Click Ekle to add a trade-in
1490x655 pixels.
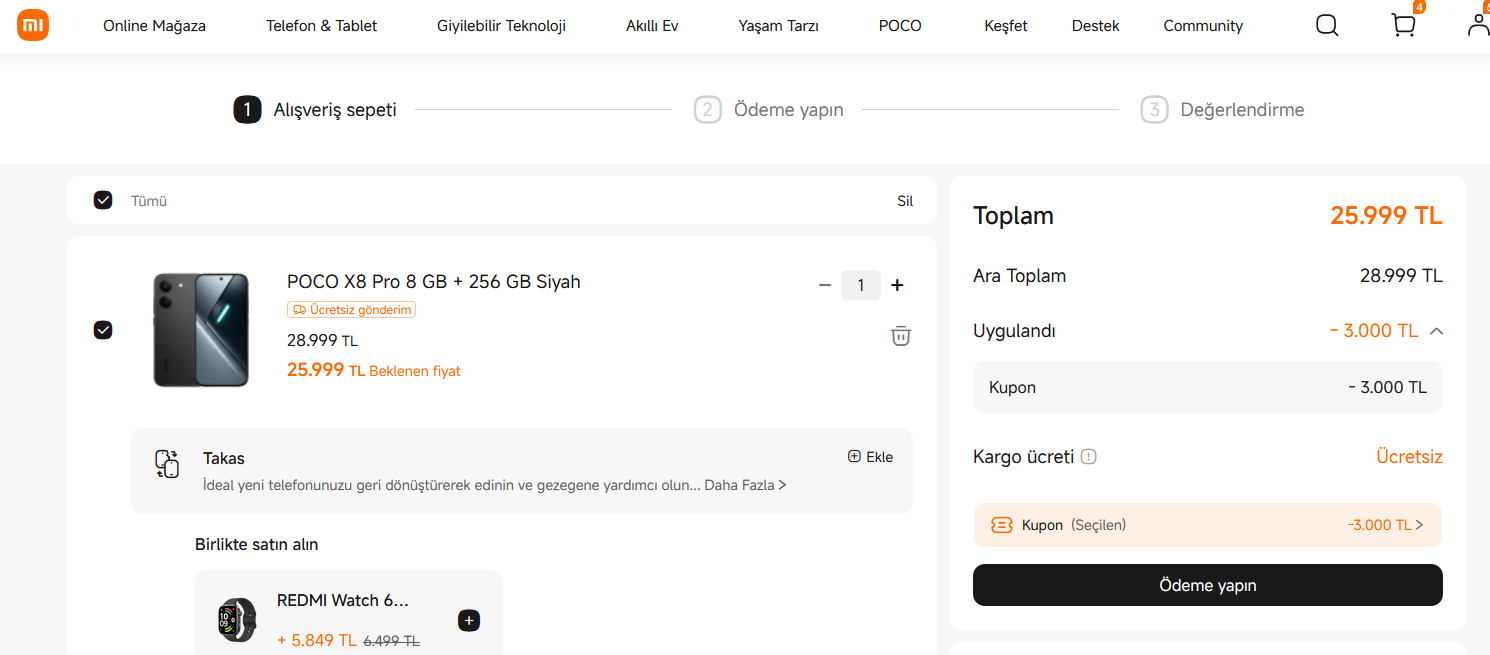870,457
